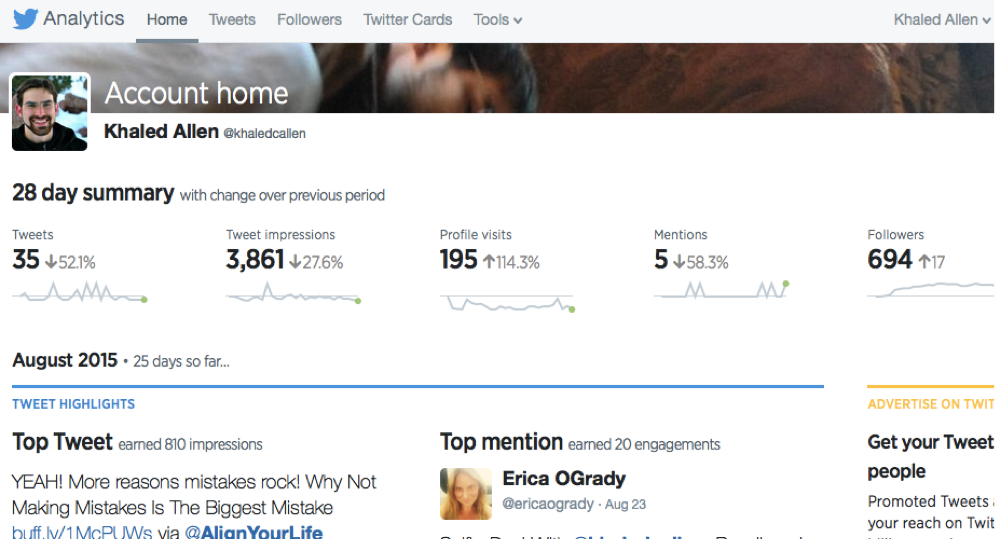Viewport: 995px width, 540px height.
Task: Click the profile visits up arrow 114.3%
Action: point(511,262)
